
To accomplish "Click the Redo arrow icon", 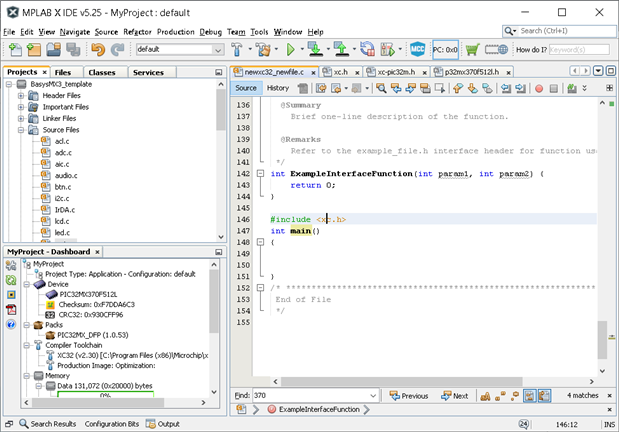I will point(117,49).
